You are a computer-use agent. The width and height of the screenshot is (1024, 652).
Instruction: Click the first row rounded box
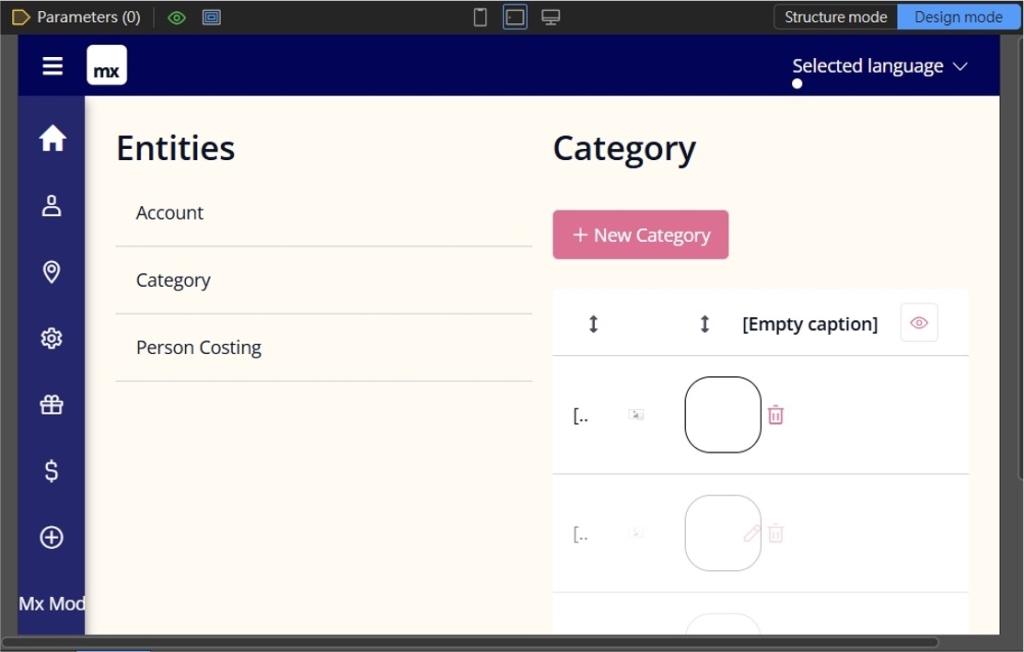[723, 415]
